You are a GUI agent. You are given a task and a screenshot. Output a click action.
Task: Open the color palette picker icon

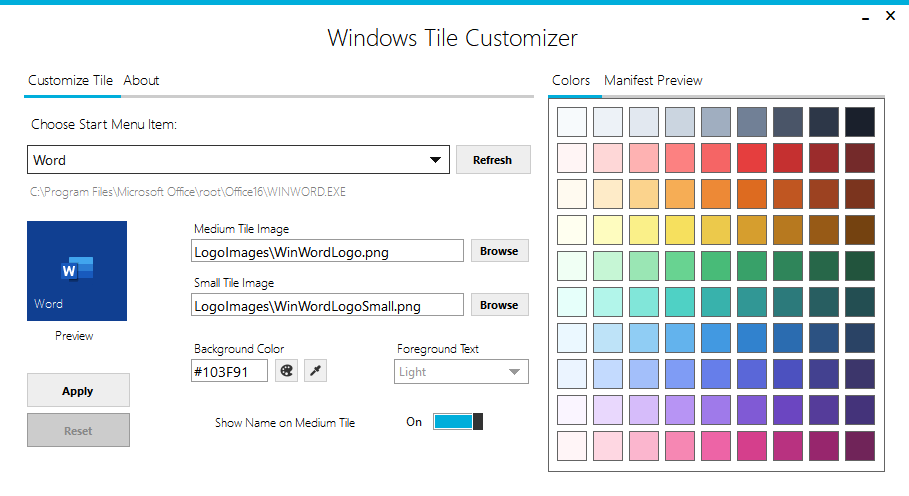point(286,371)
